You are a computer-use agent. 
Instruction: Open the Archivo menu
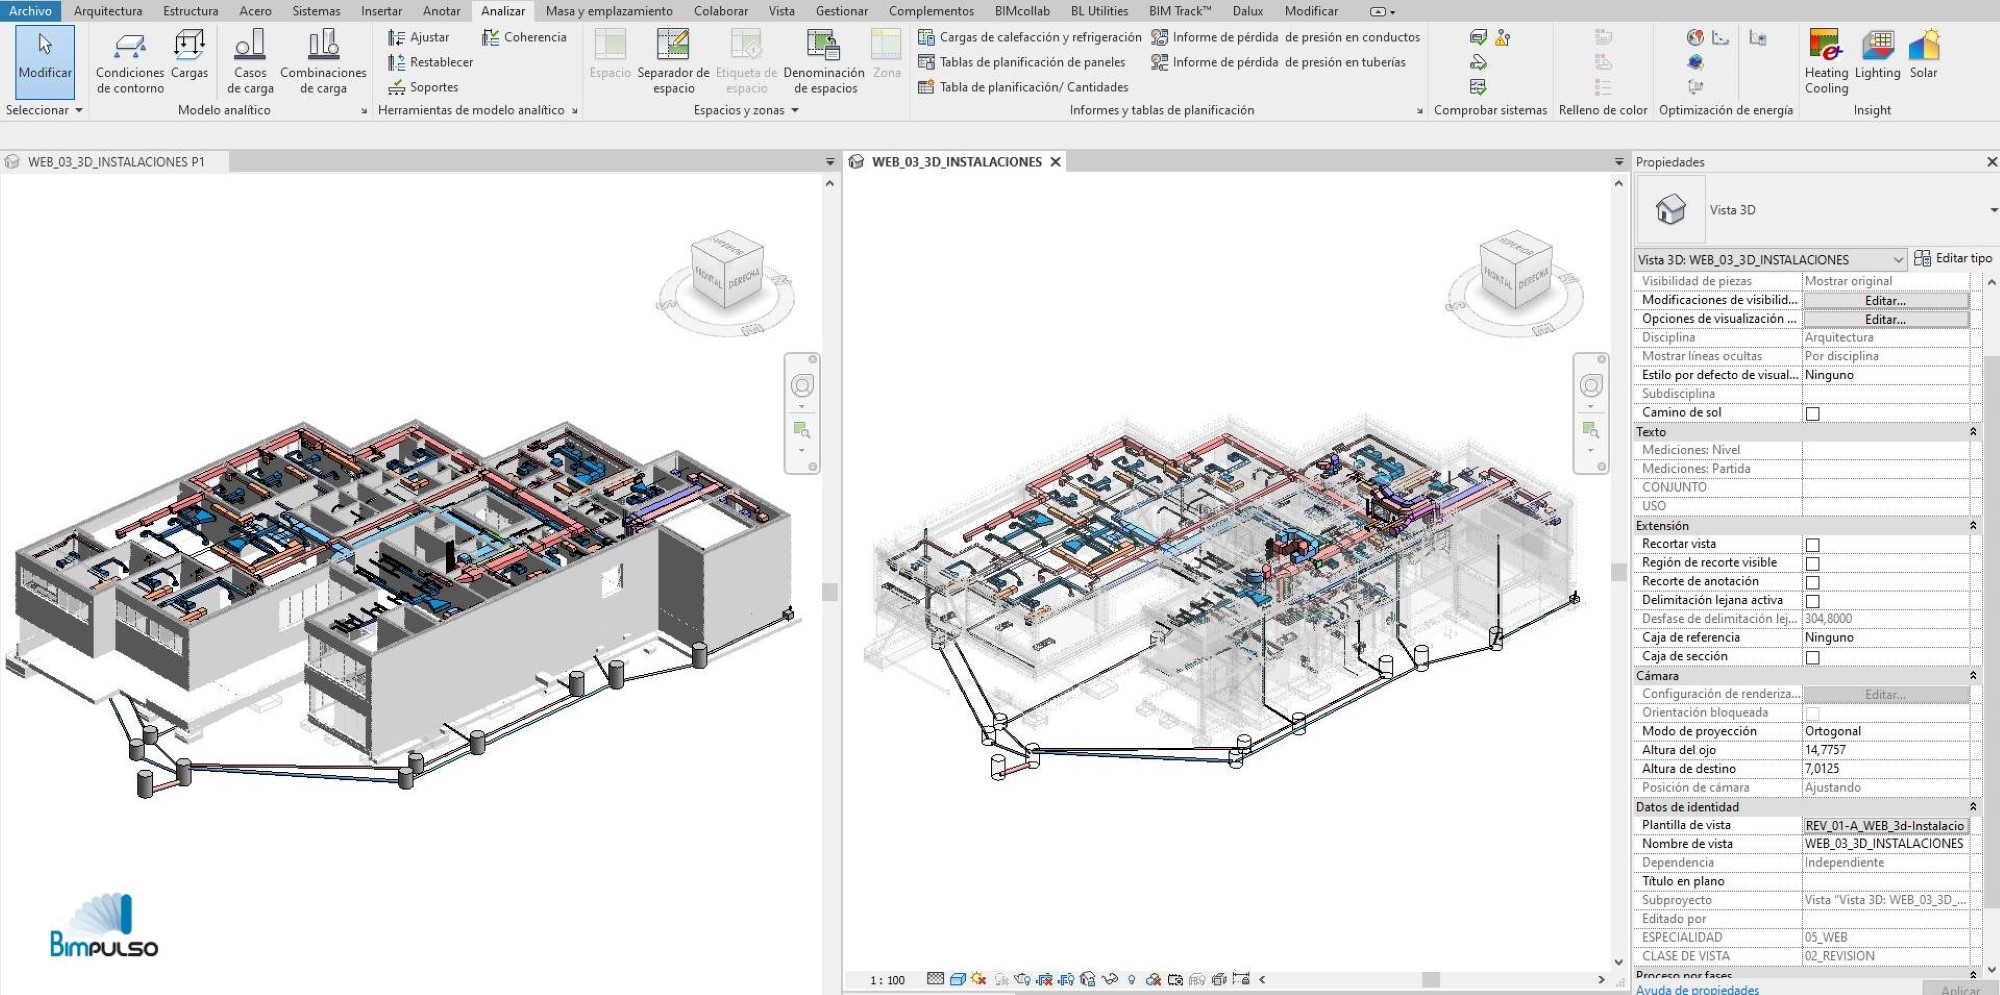coord(31,11)
